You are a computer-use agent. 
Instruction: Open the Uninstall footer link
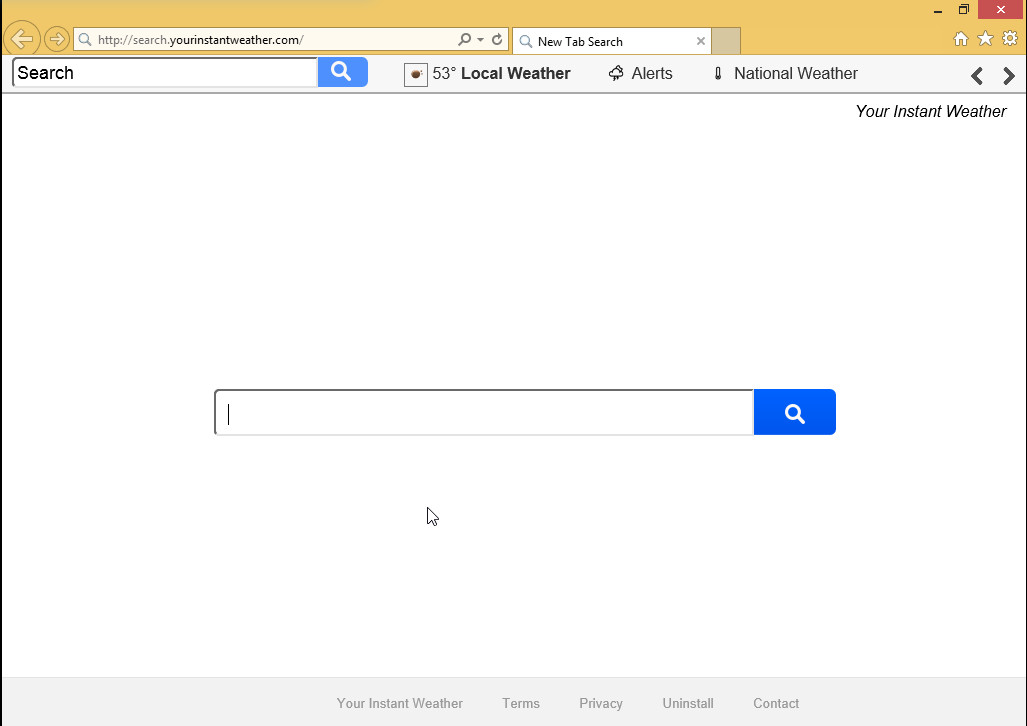[688, 703]
